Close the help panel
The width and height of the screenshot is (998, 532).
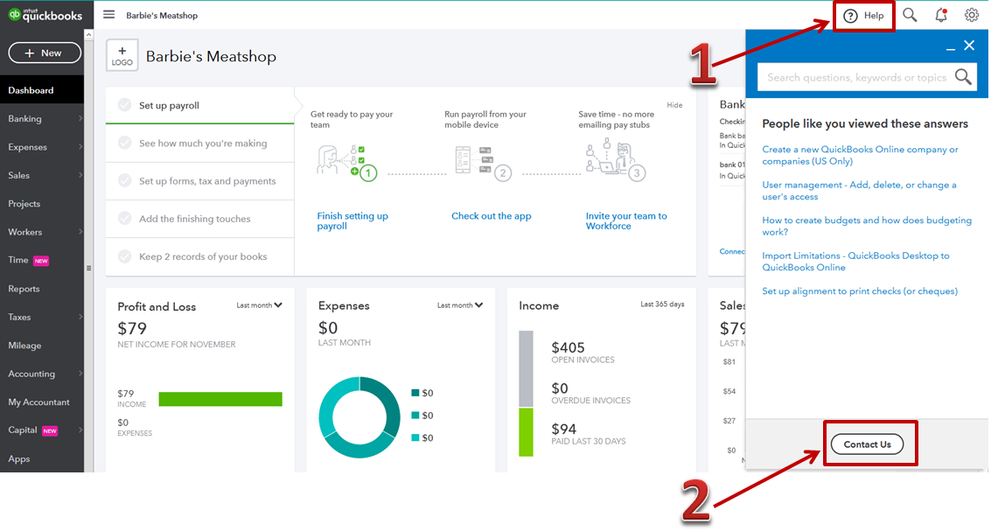coord(969,45)
